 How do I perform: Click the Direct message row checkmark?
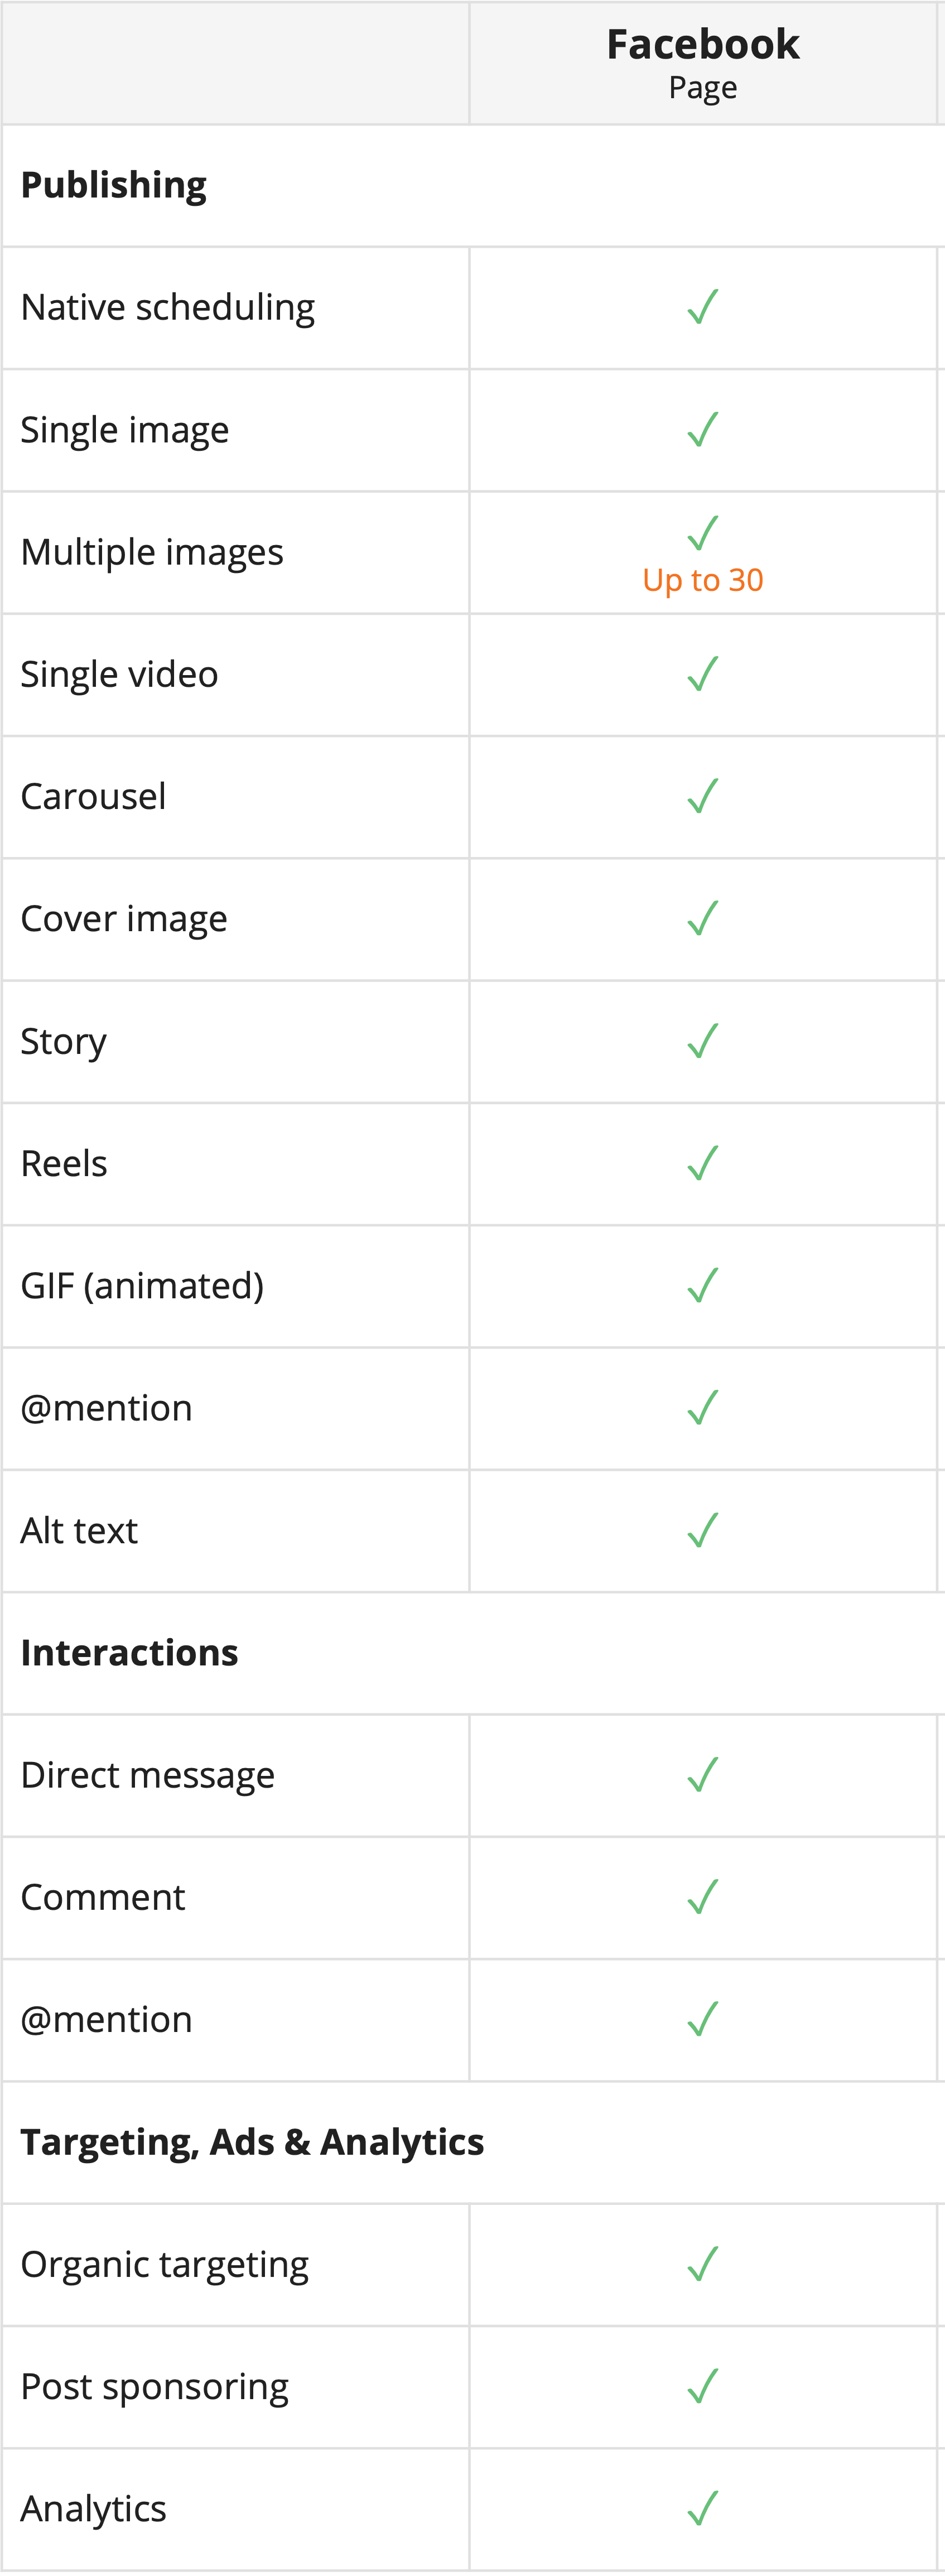[703, 1775]
